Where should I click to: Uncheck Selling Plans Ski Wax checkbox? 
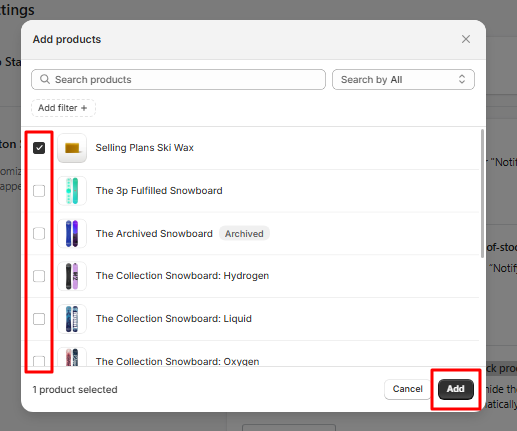coord(39,148)
